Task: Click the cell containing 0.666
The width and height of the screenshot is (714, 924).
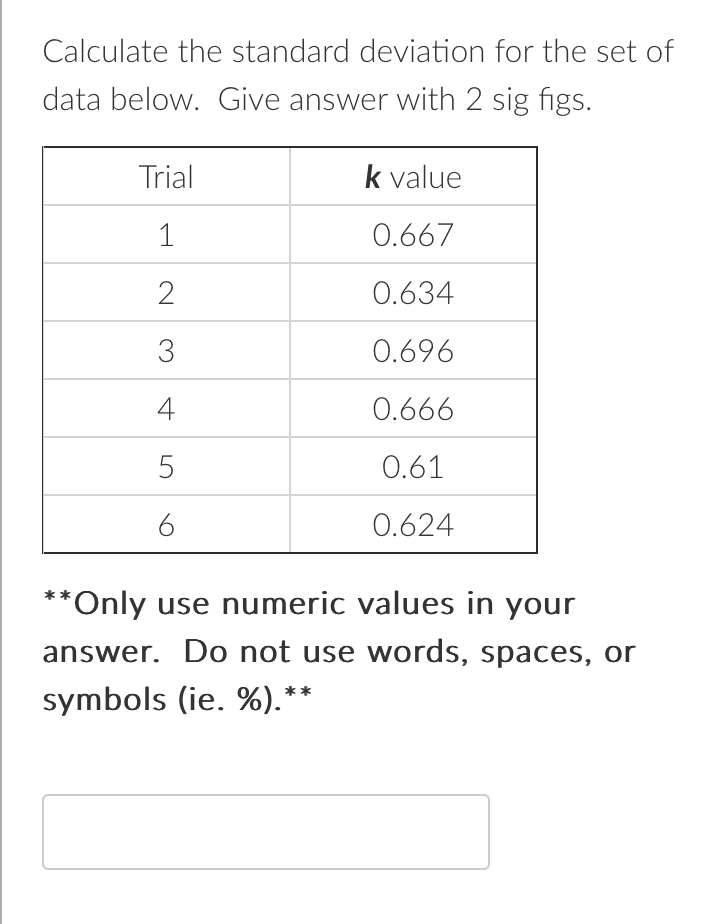Action: [413, 409]
